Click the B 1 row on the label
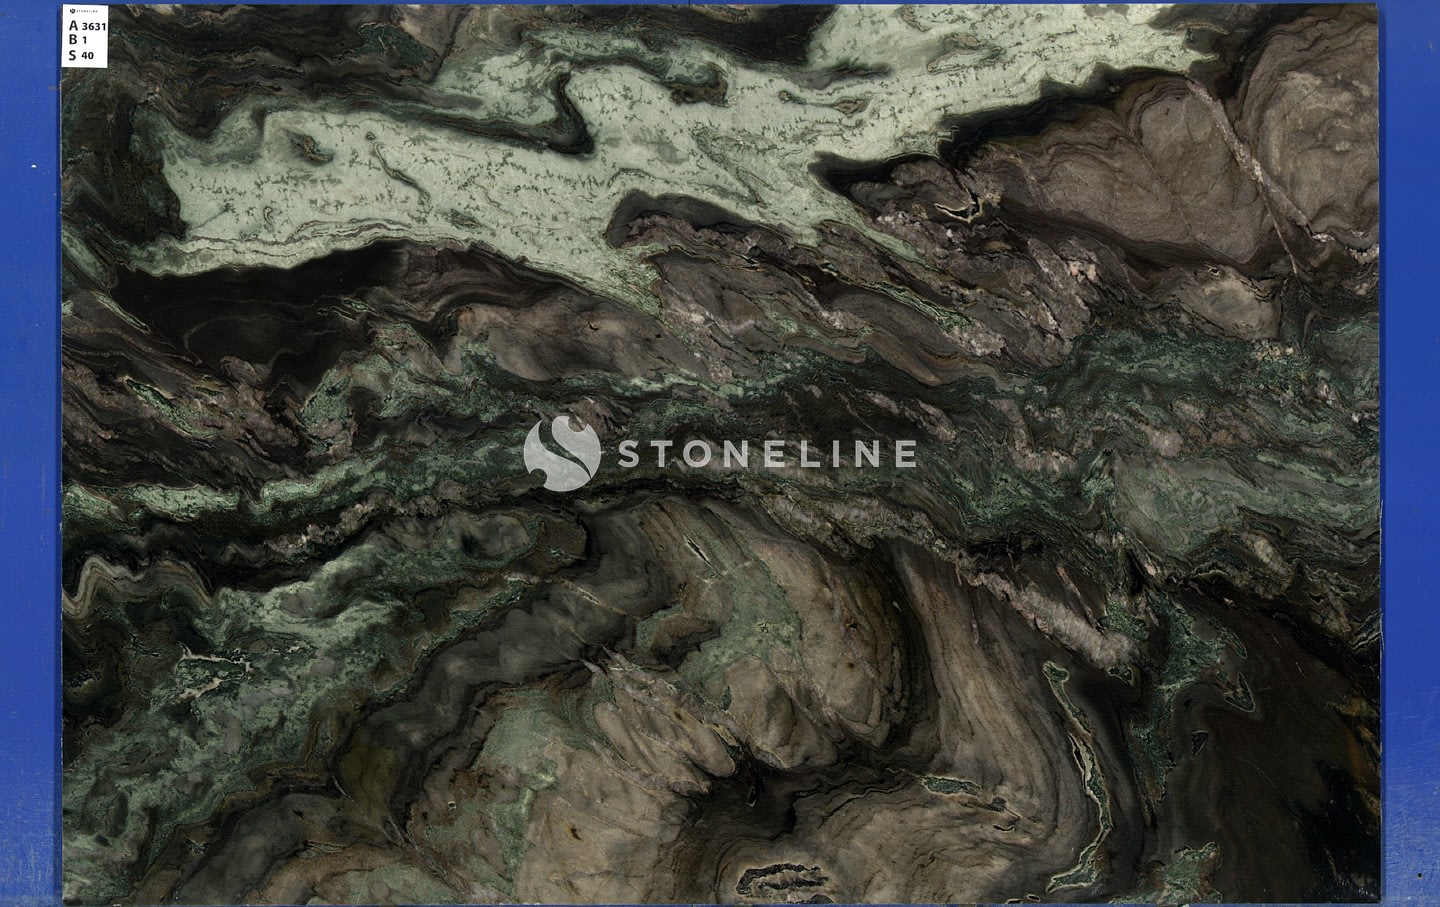Viewport: 1440px width, 907px height. click(x=78, y=41)
